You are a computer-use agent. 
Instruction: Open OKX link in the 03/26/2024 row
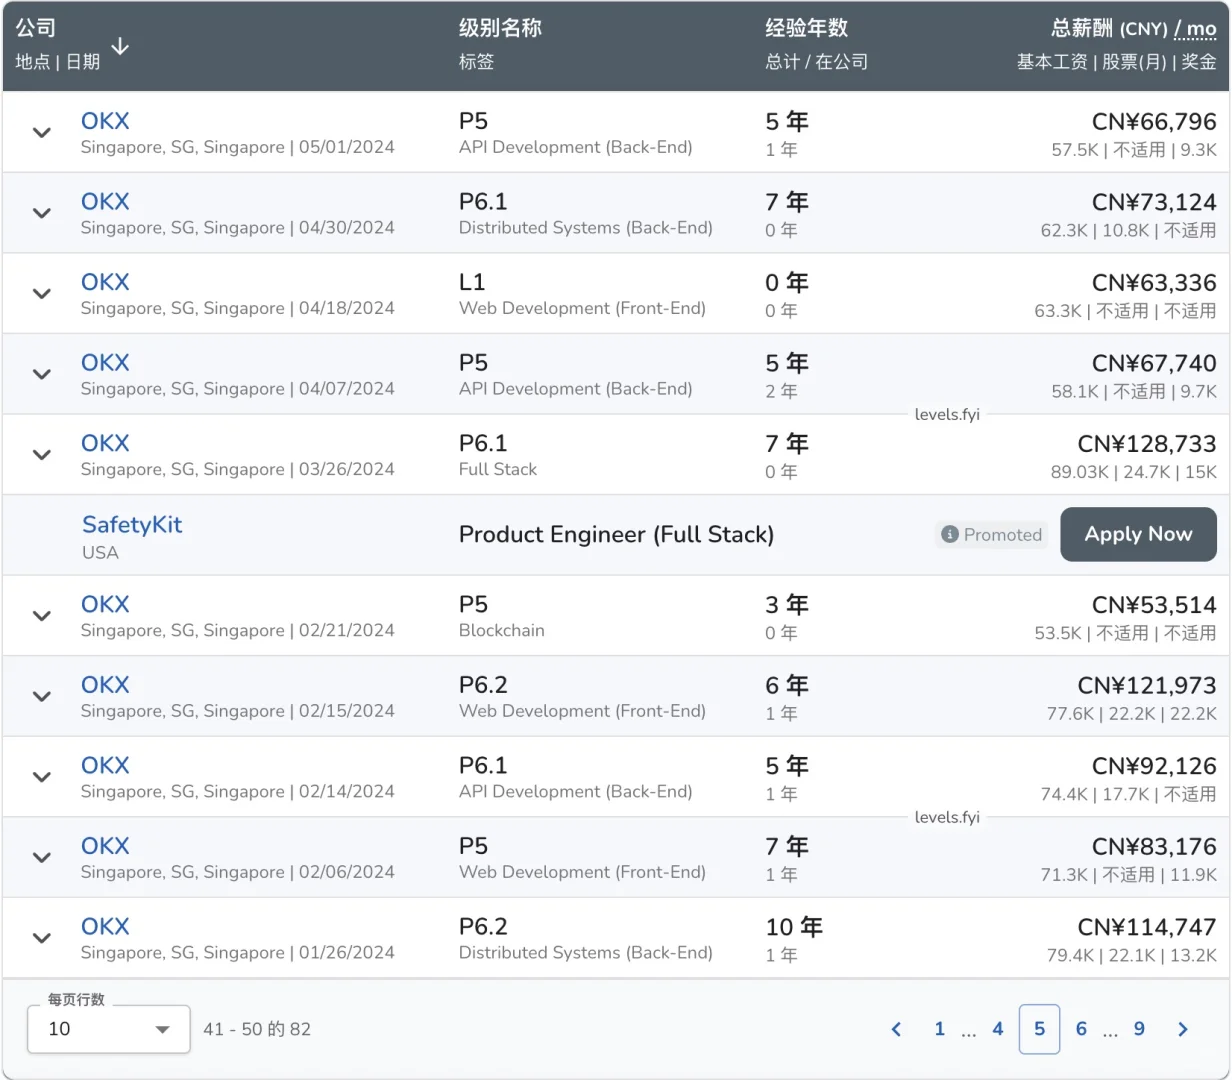click(x=105, y=443)
